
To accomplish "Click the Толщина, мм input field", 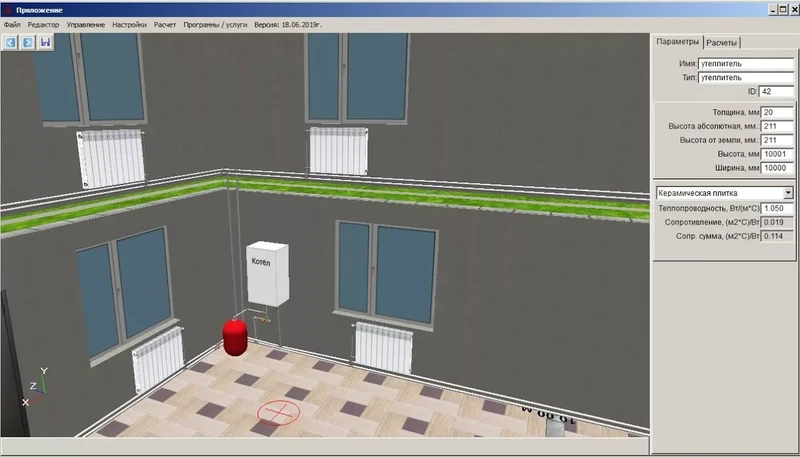I will (777, 112).
